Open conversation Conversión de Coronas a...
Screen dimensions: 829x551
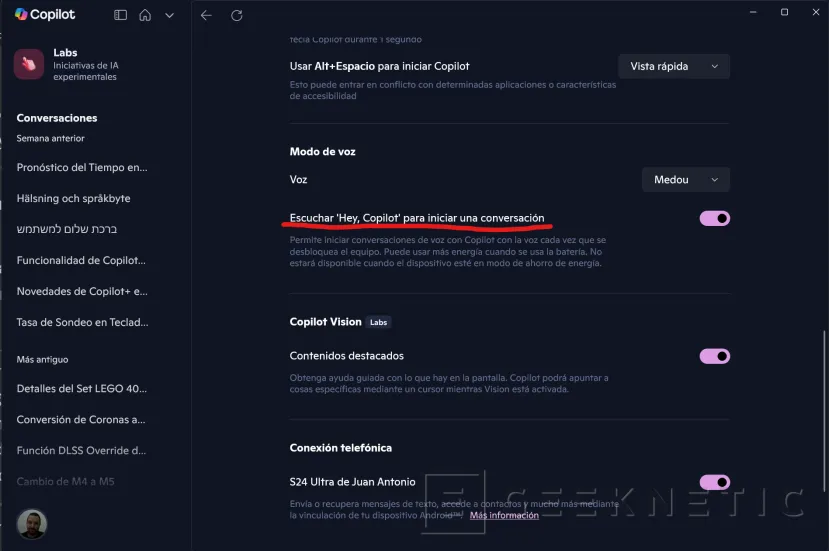tap(81, 419)
